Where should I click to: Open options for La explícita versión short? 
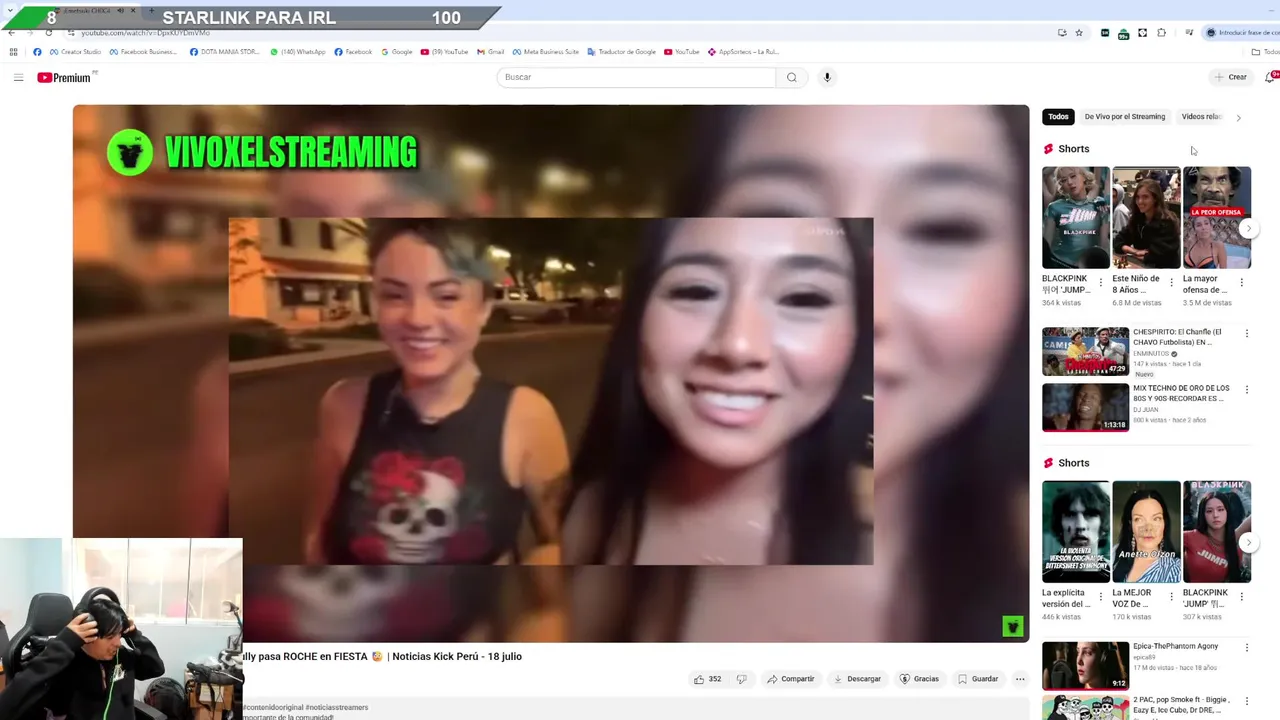tap(1101, 597)
